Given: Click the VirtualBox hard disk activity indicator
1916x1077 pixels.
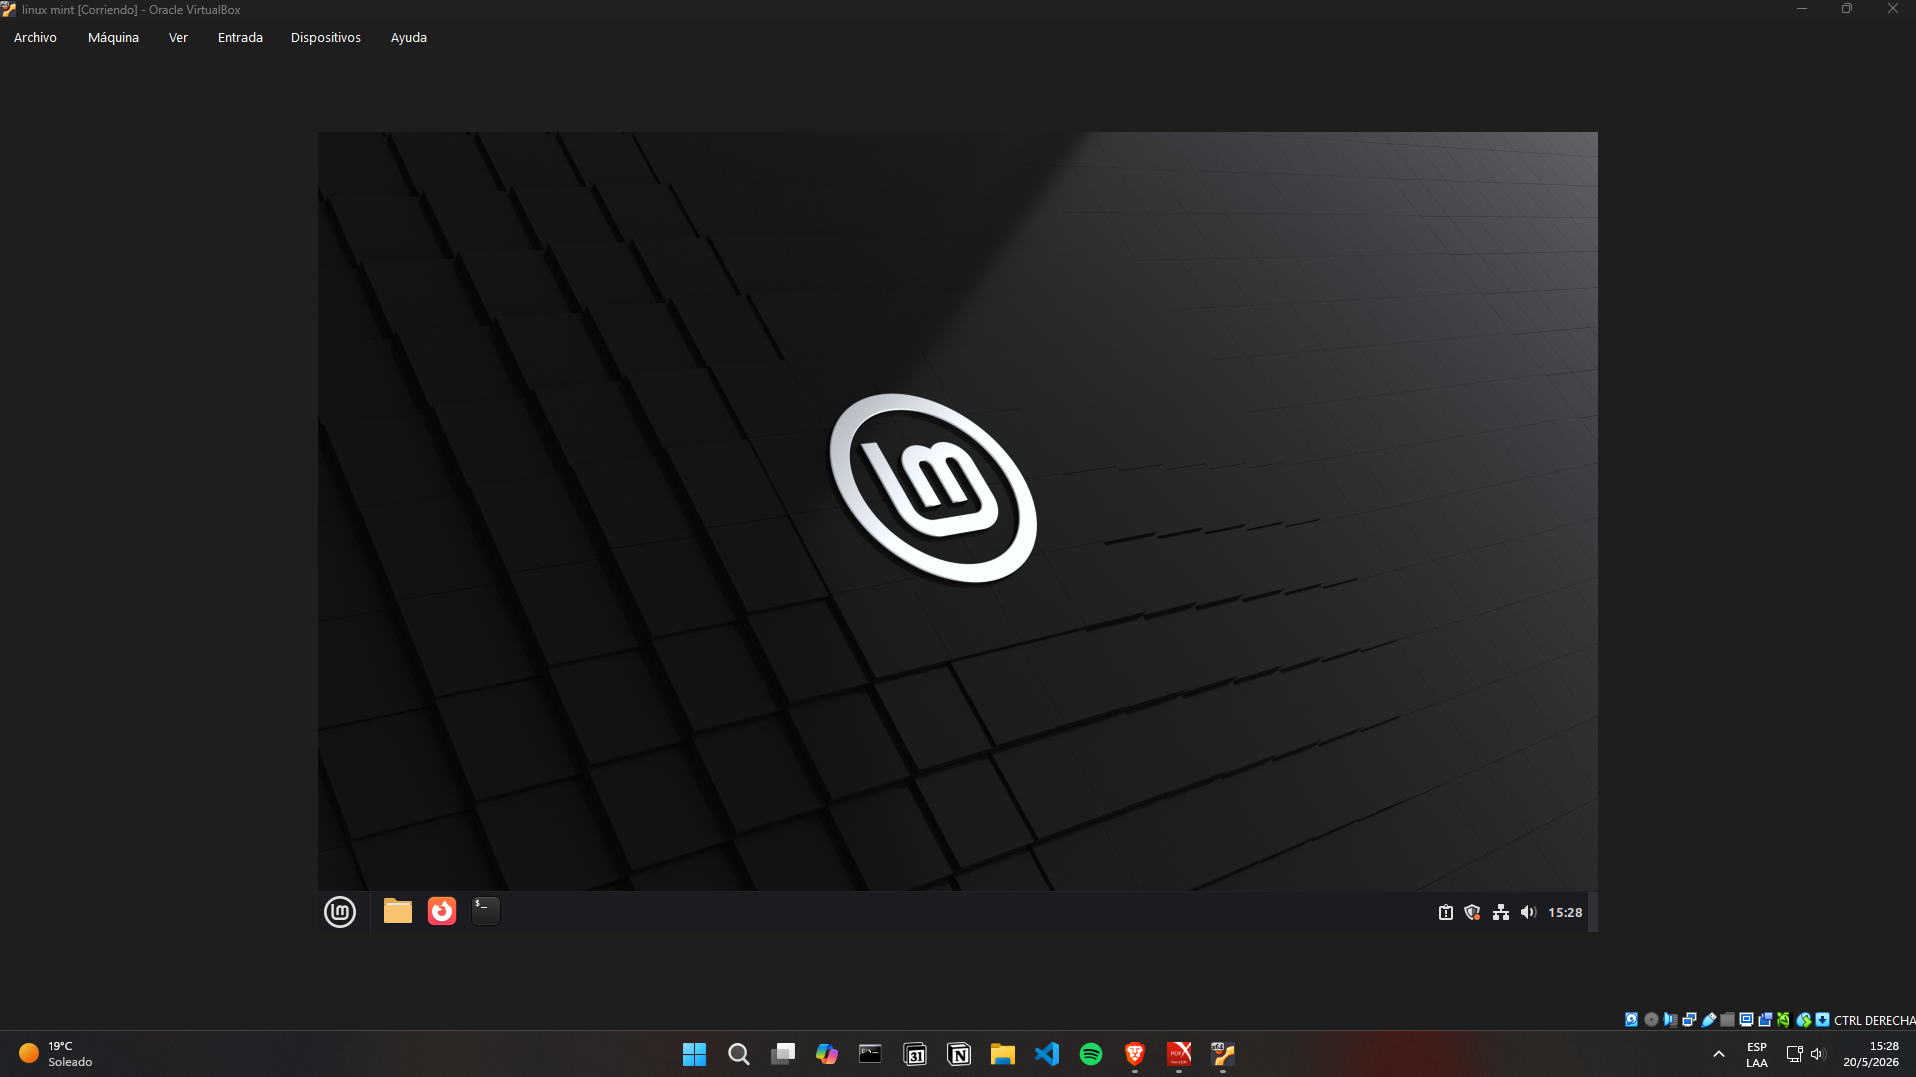Looking at the screenshot, I should pyautogui.click(x=1631, y=1020).
